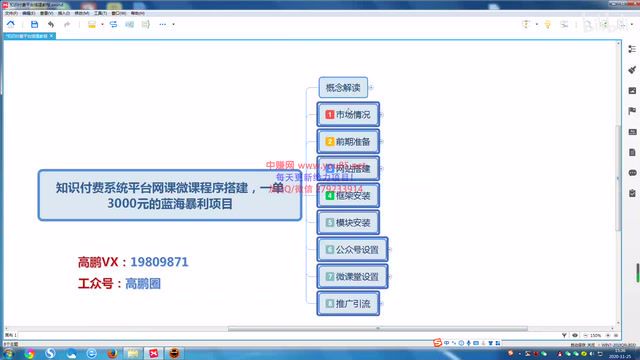Open the file explorer folder on the taskbar
The width and height of the screenshot is (640, 360).
pyautogui.click(x=133, y=353)
